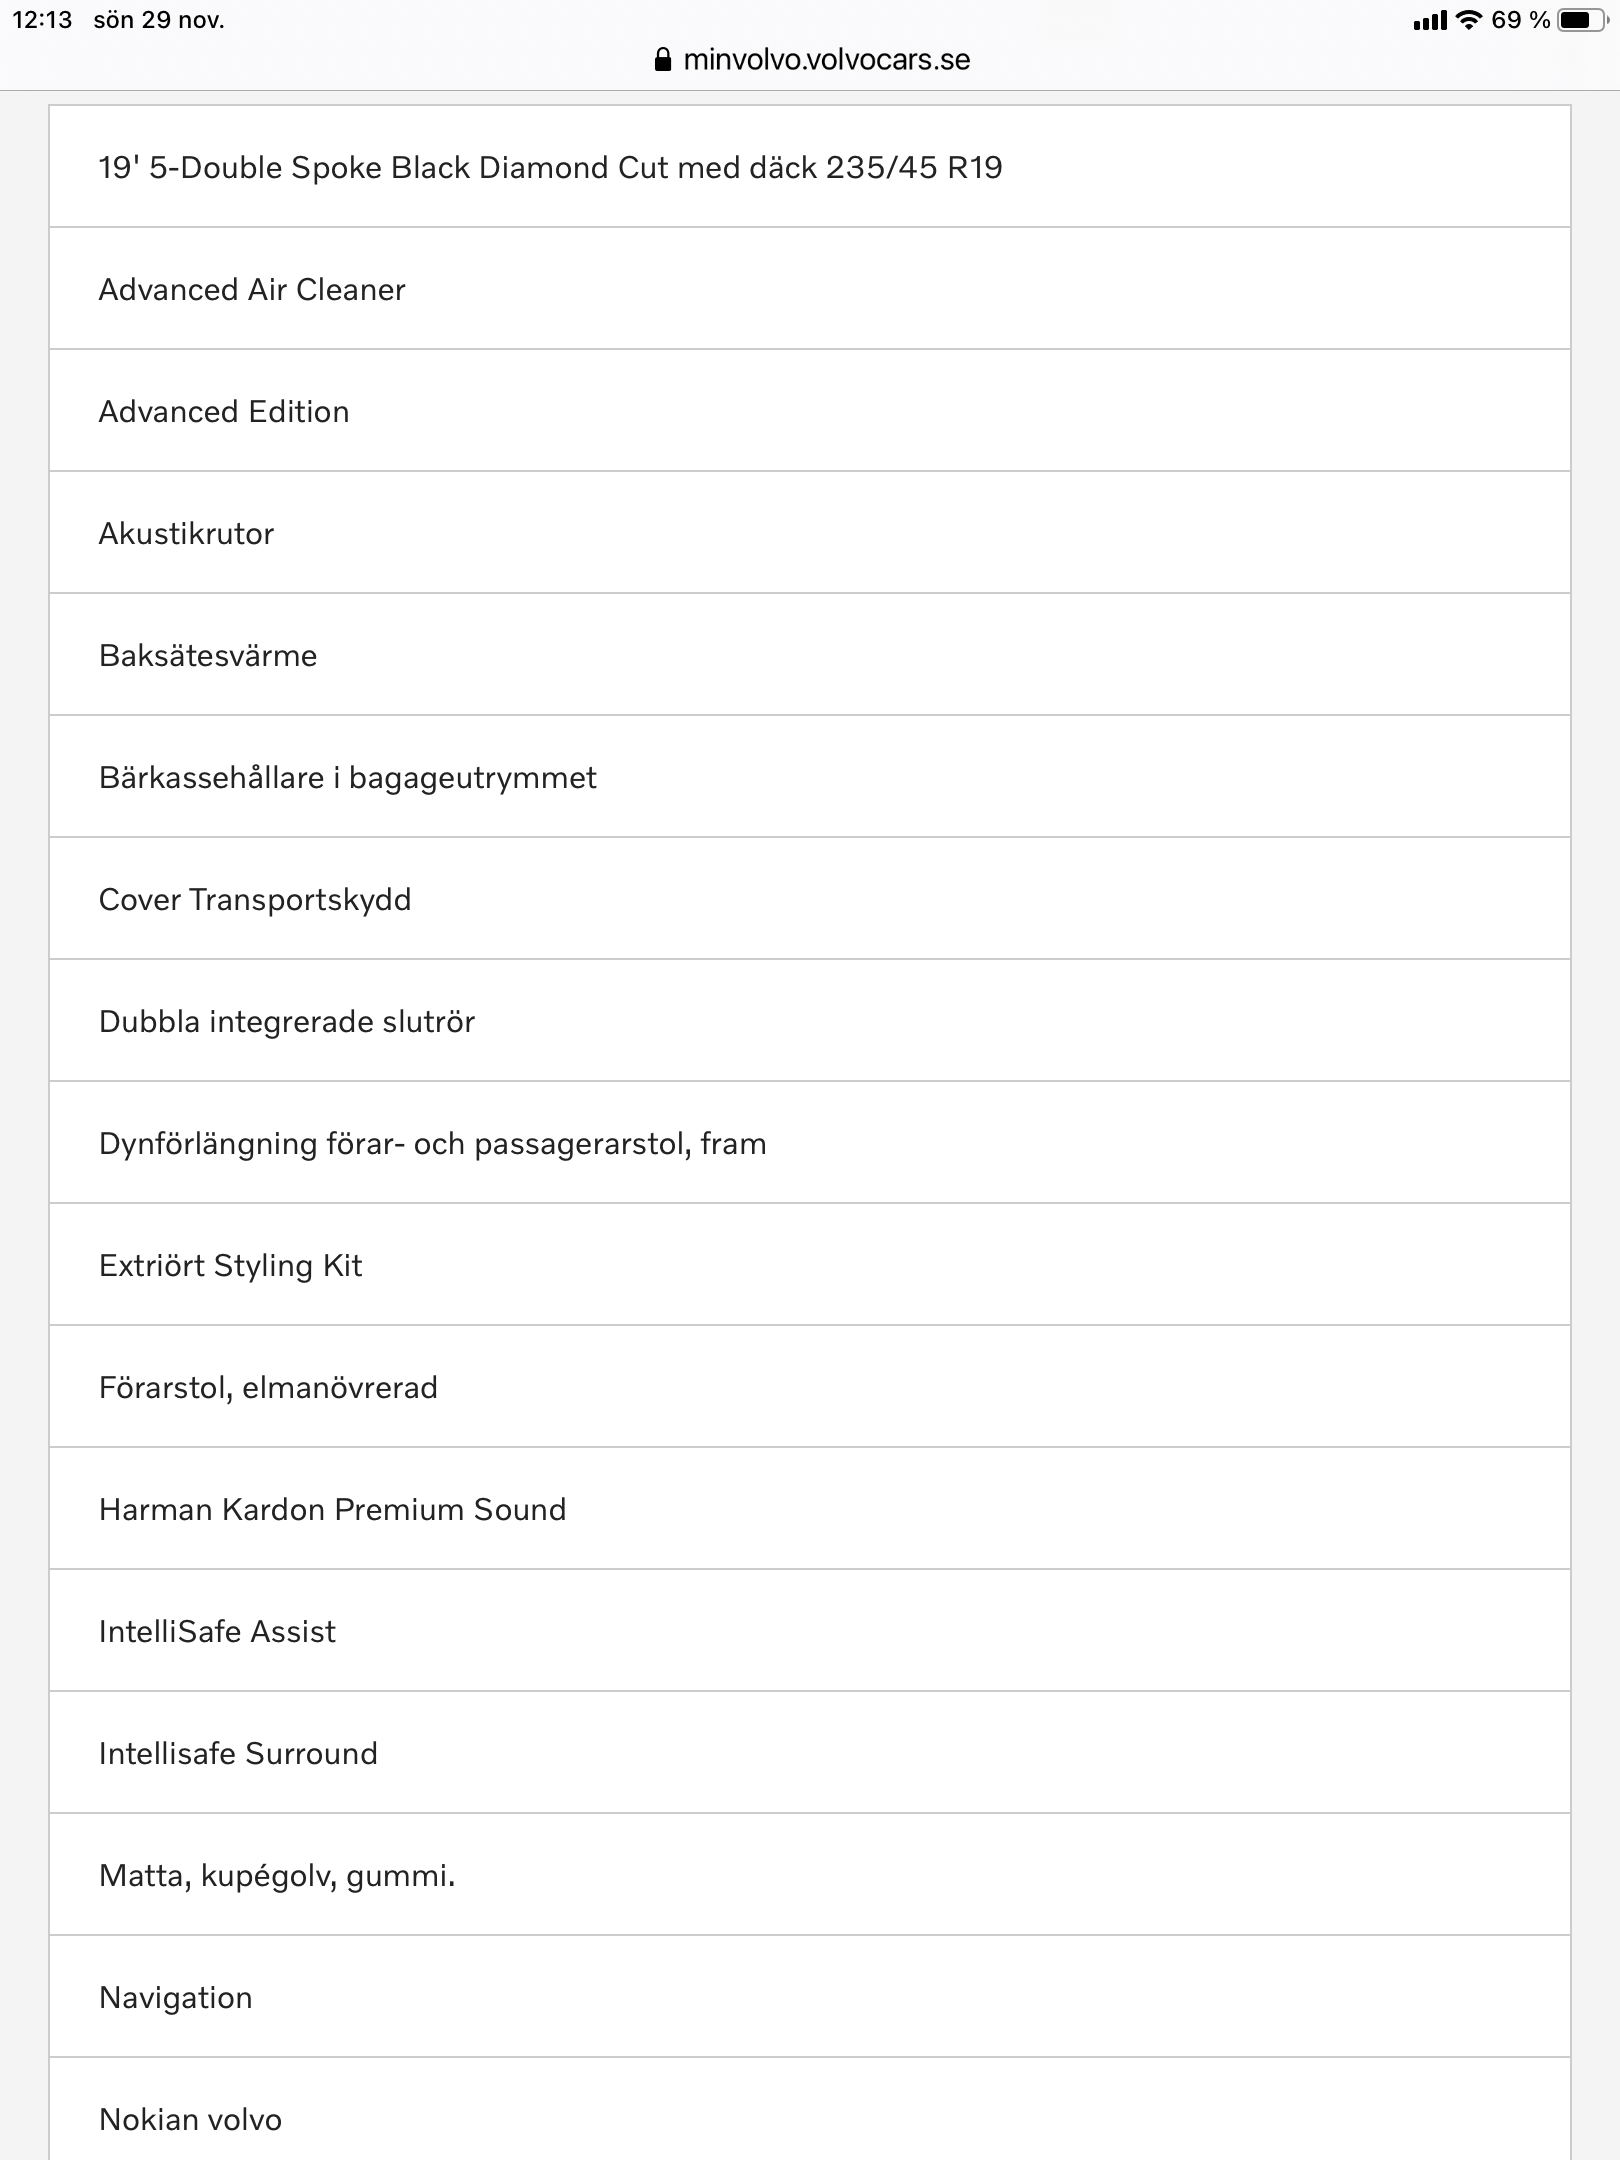Choose Harman Kardon Premium Sound row
The image size is (1620, 2160).
[810, 1509]
